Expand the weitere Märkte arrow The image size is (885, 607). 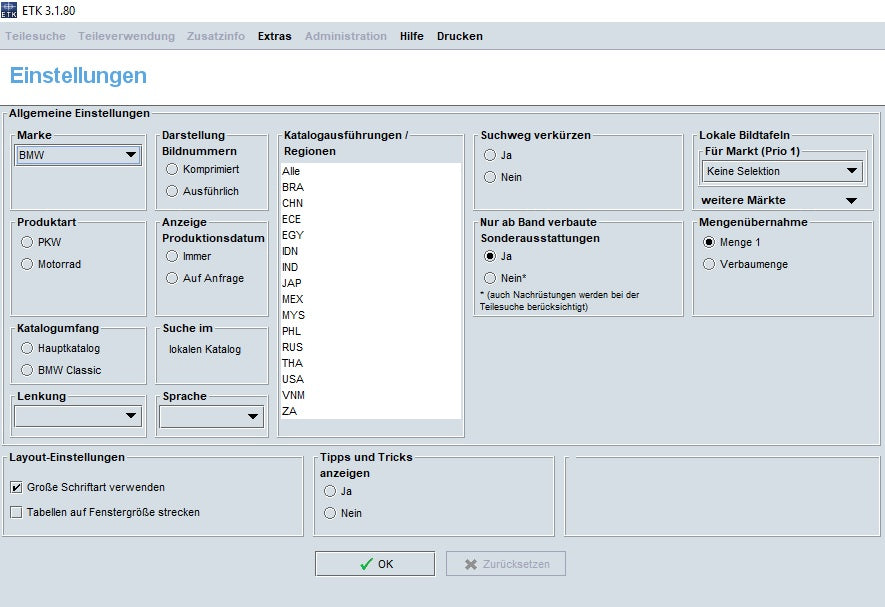point(851,200)
